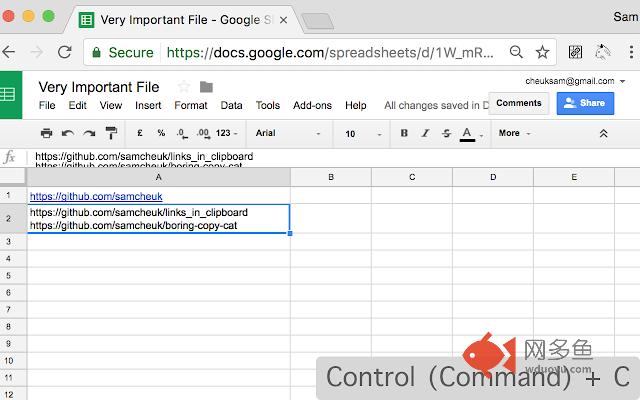
Task: Decrease decimal places
Action: tap(182, 133)
